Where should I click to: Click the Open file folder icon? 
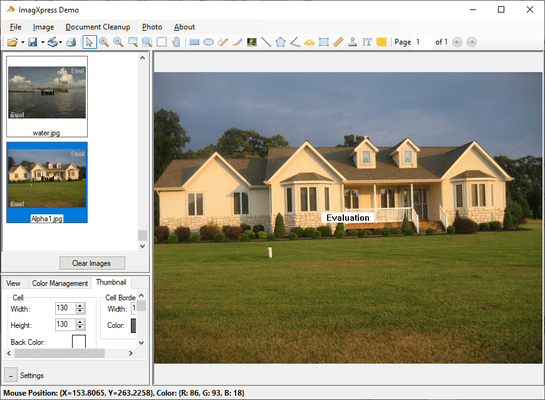[12, 42]
